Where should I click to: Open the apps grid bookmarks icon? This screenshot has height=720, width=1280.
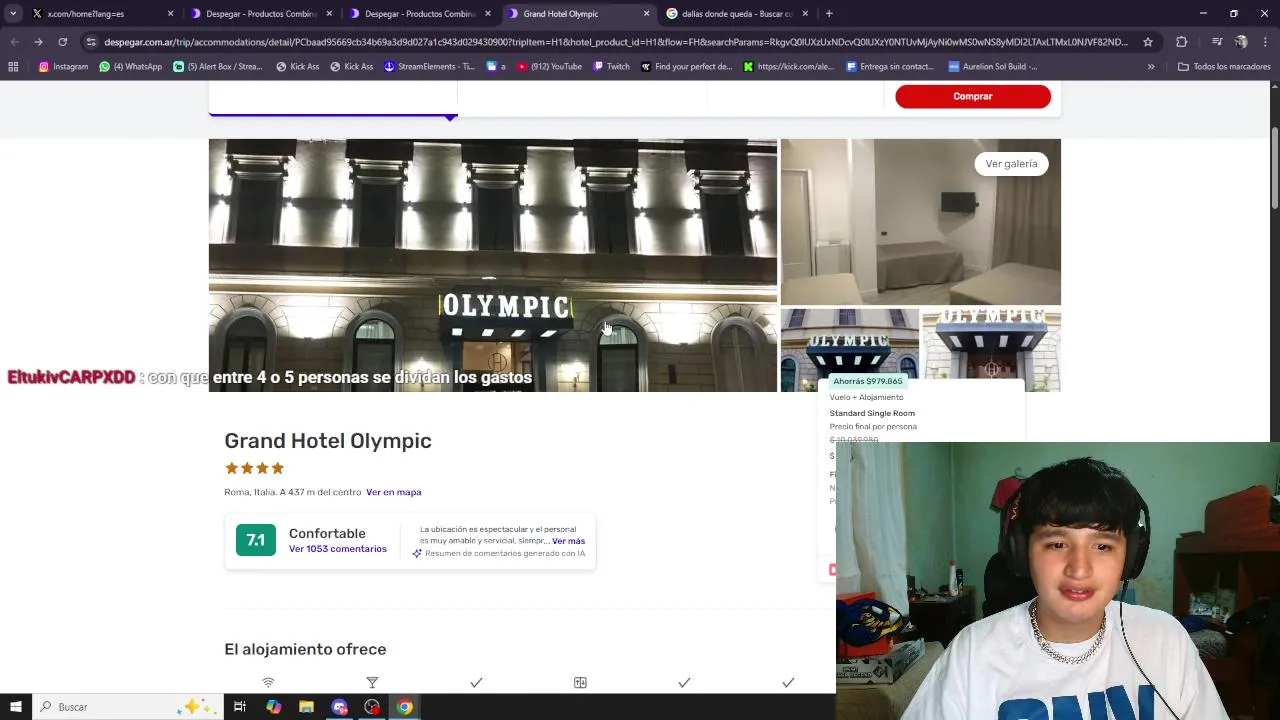[13, 67]
